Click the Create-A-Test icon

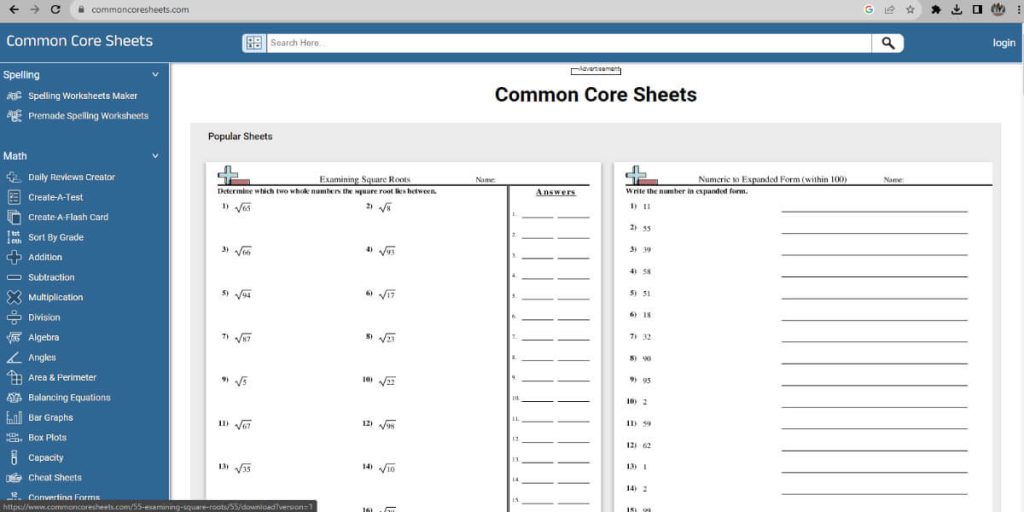(14, 197)
